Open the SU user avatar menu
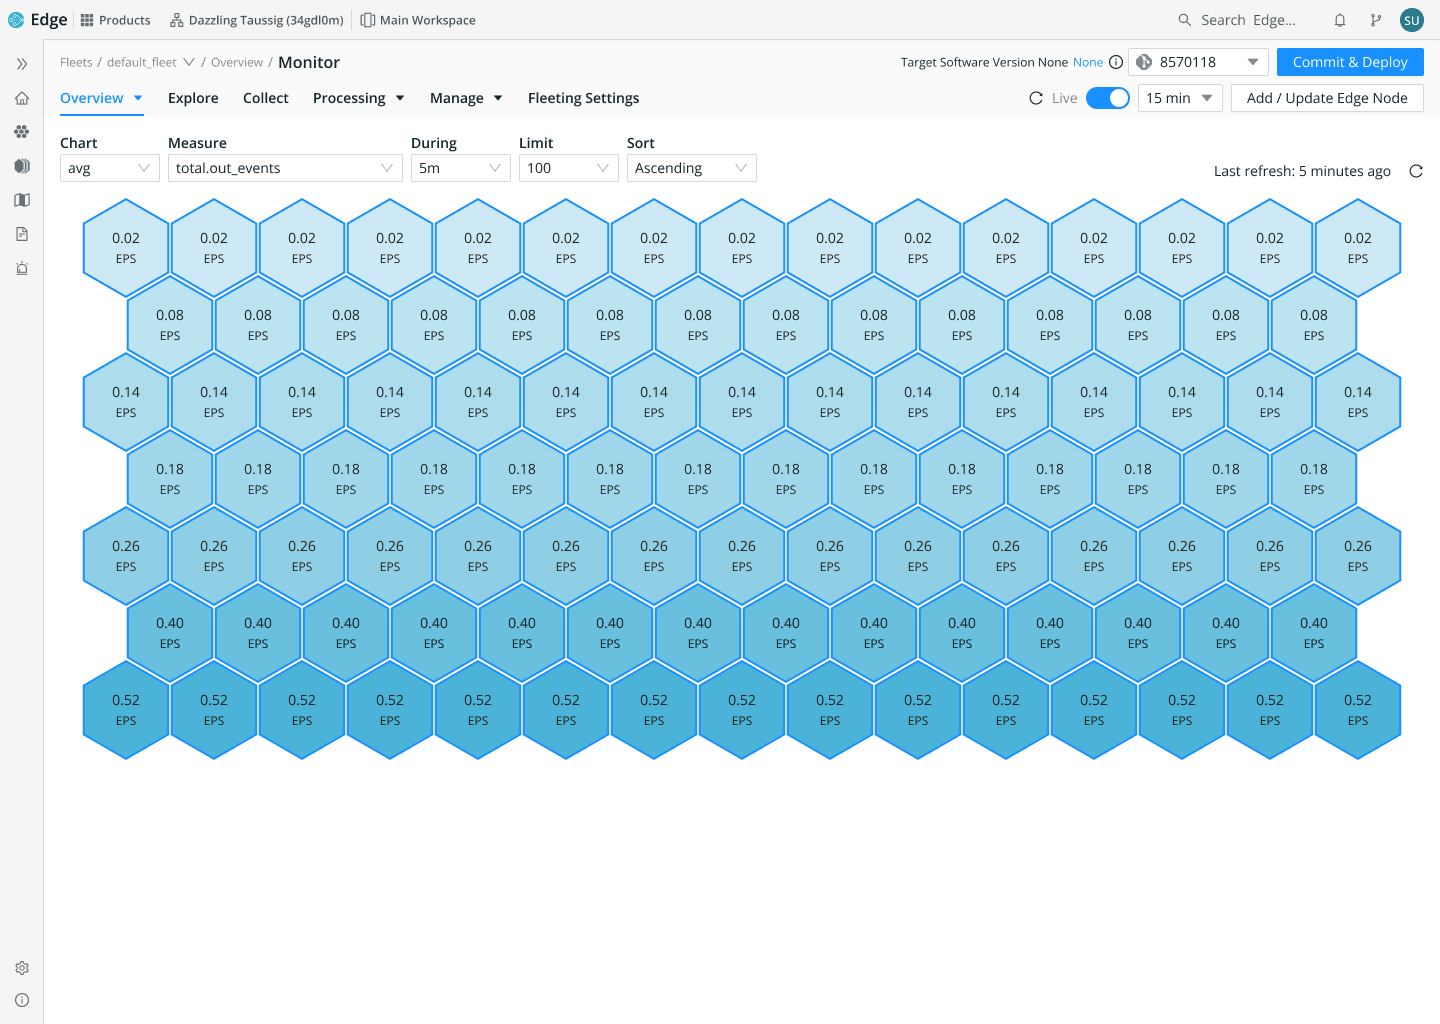Viewport: 1440px width, 1024px height. point(1411,19)
